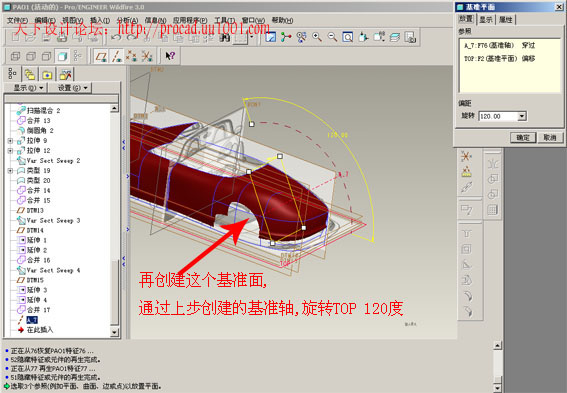Viewport: 567px width, 393px height.
Task: Click the Repaint screen icon
Action: coord(270,37)
